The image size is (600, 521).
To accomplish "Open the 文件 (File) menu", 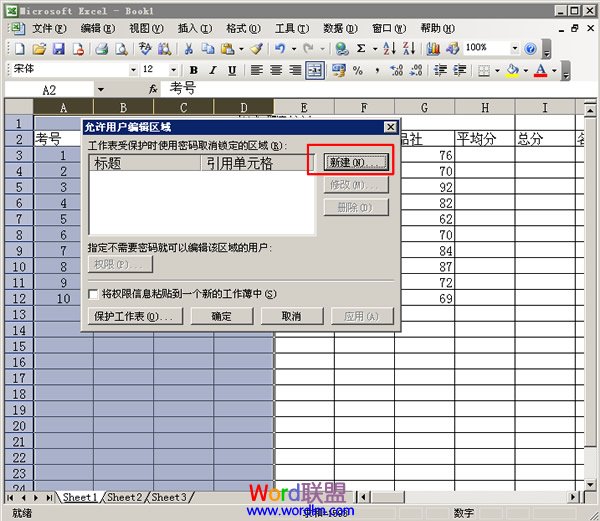I will tap(49, 29).
